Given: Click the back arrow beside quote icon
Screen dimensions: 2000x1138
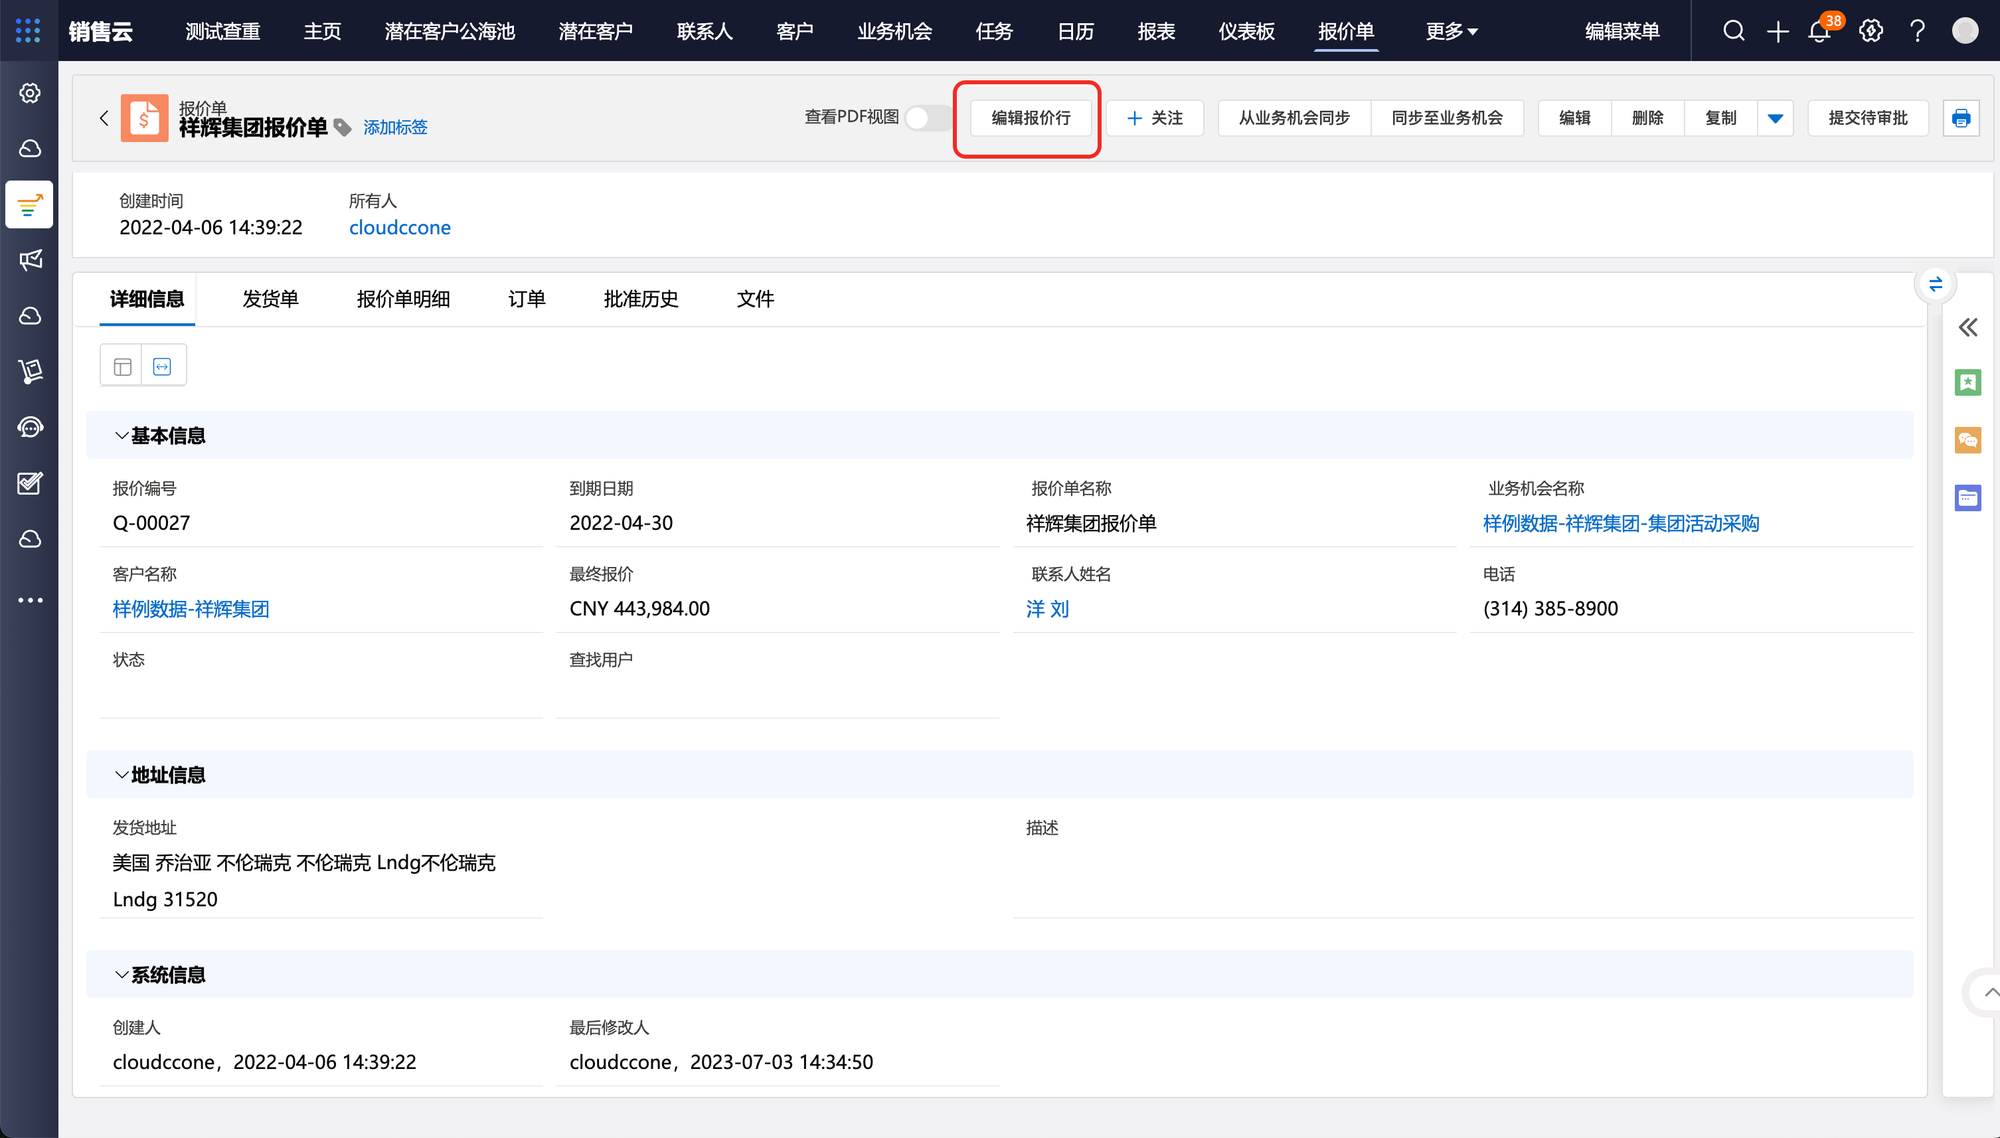Looking at the screenshot, I should click(104, 118).
